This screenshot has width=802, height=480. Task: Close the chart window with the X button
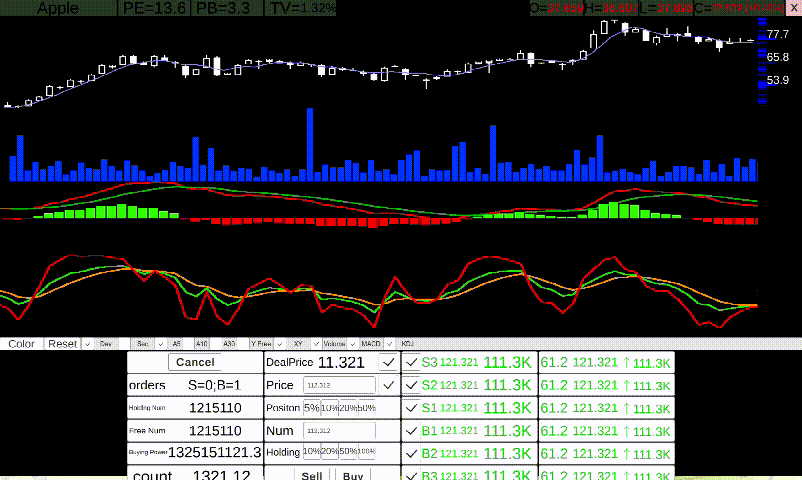coord(794,8)
